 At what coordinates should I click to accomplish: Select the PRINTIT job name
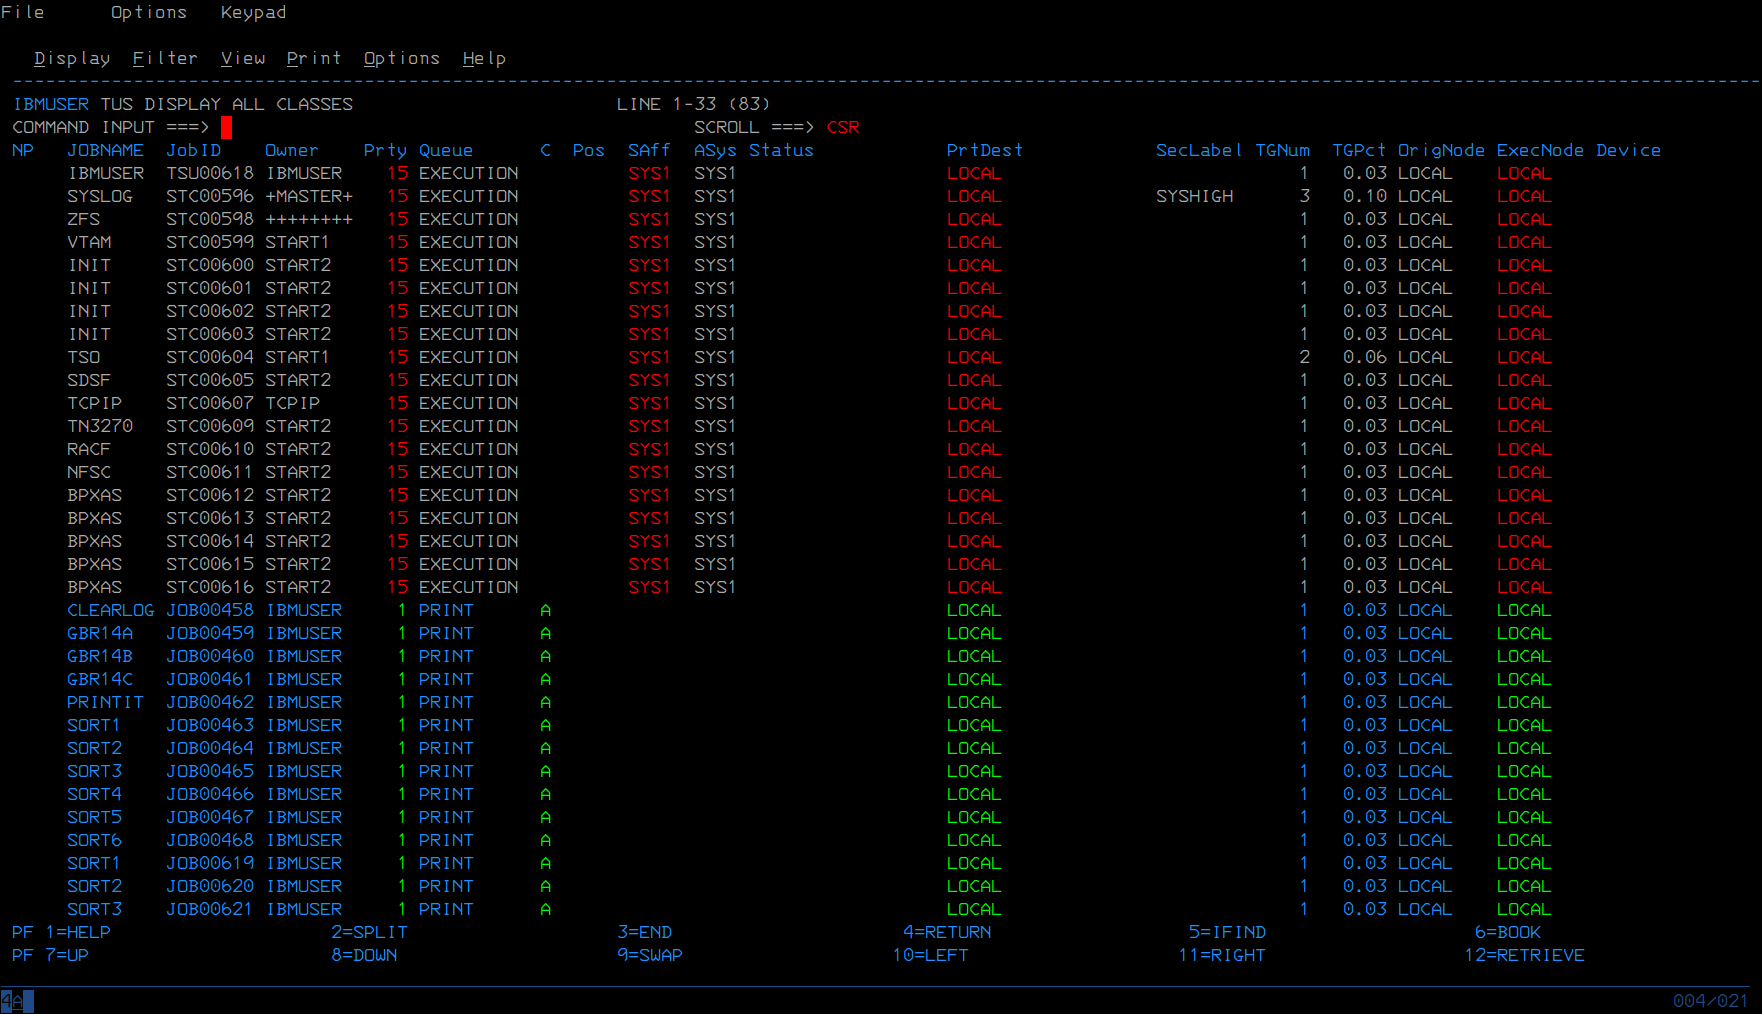[x=105, y=702]
